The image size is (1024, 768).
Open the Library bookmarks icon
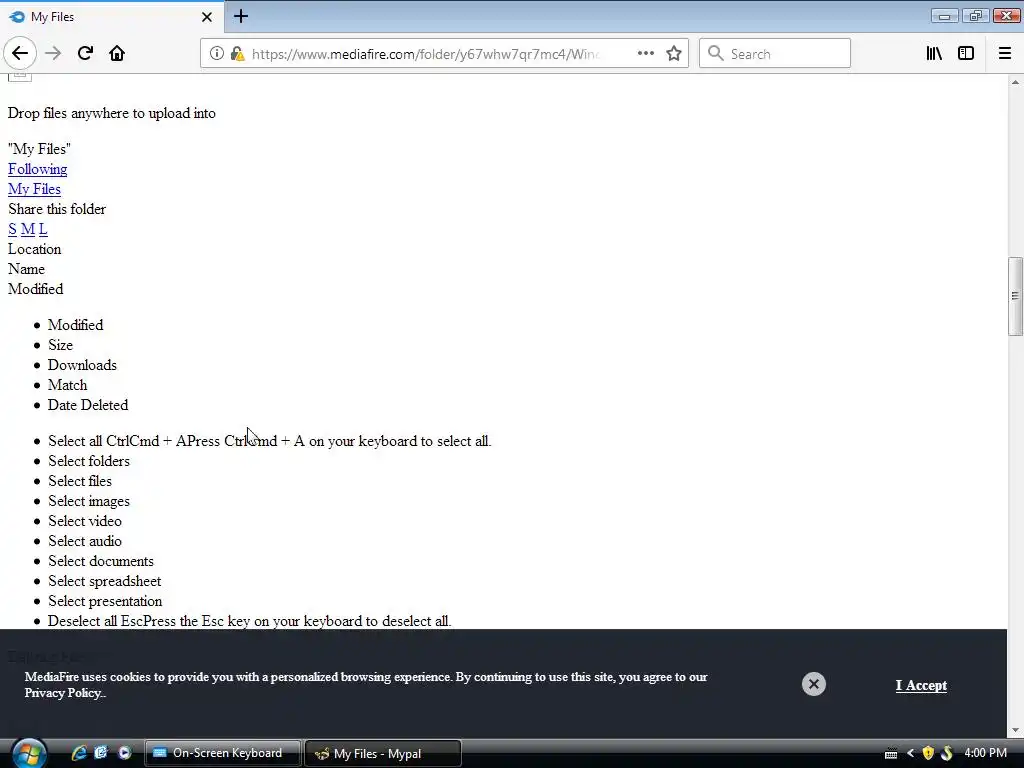pos(934,54)
